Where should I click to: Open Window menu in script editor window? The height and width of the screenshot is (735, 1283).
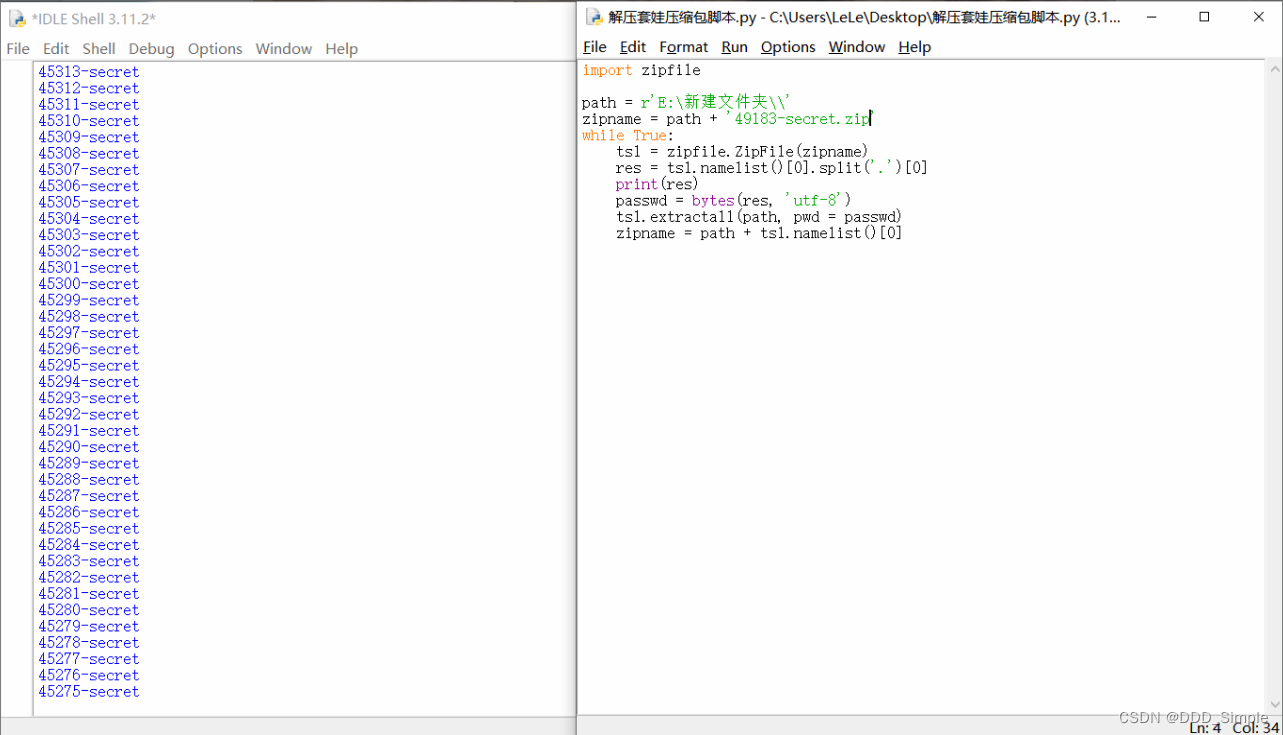click(857, 47)
